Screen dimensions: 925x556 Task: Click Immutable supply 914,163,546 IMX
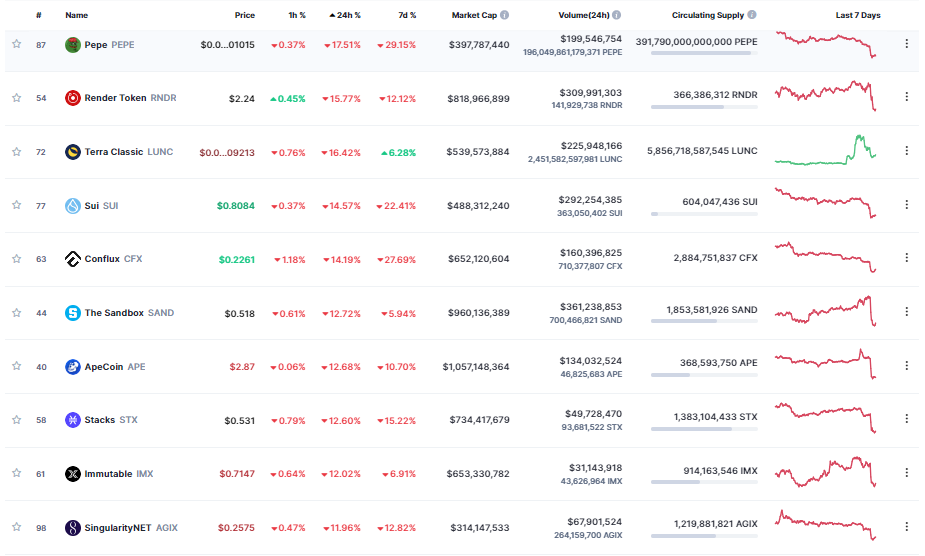tap(720, 471)
